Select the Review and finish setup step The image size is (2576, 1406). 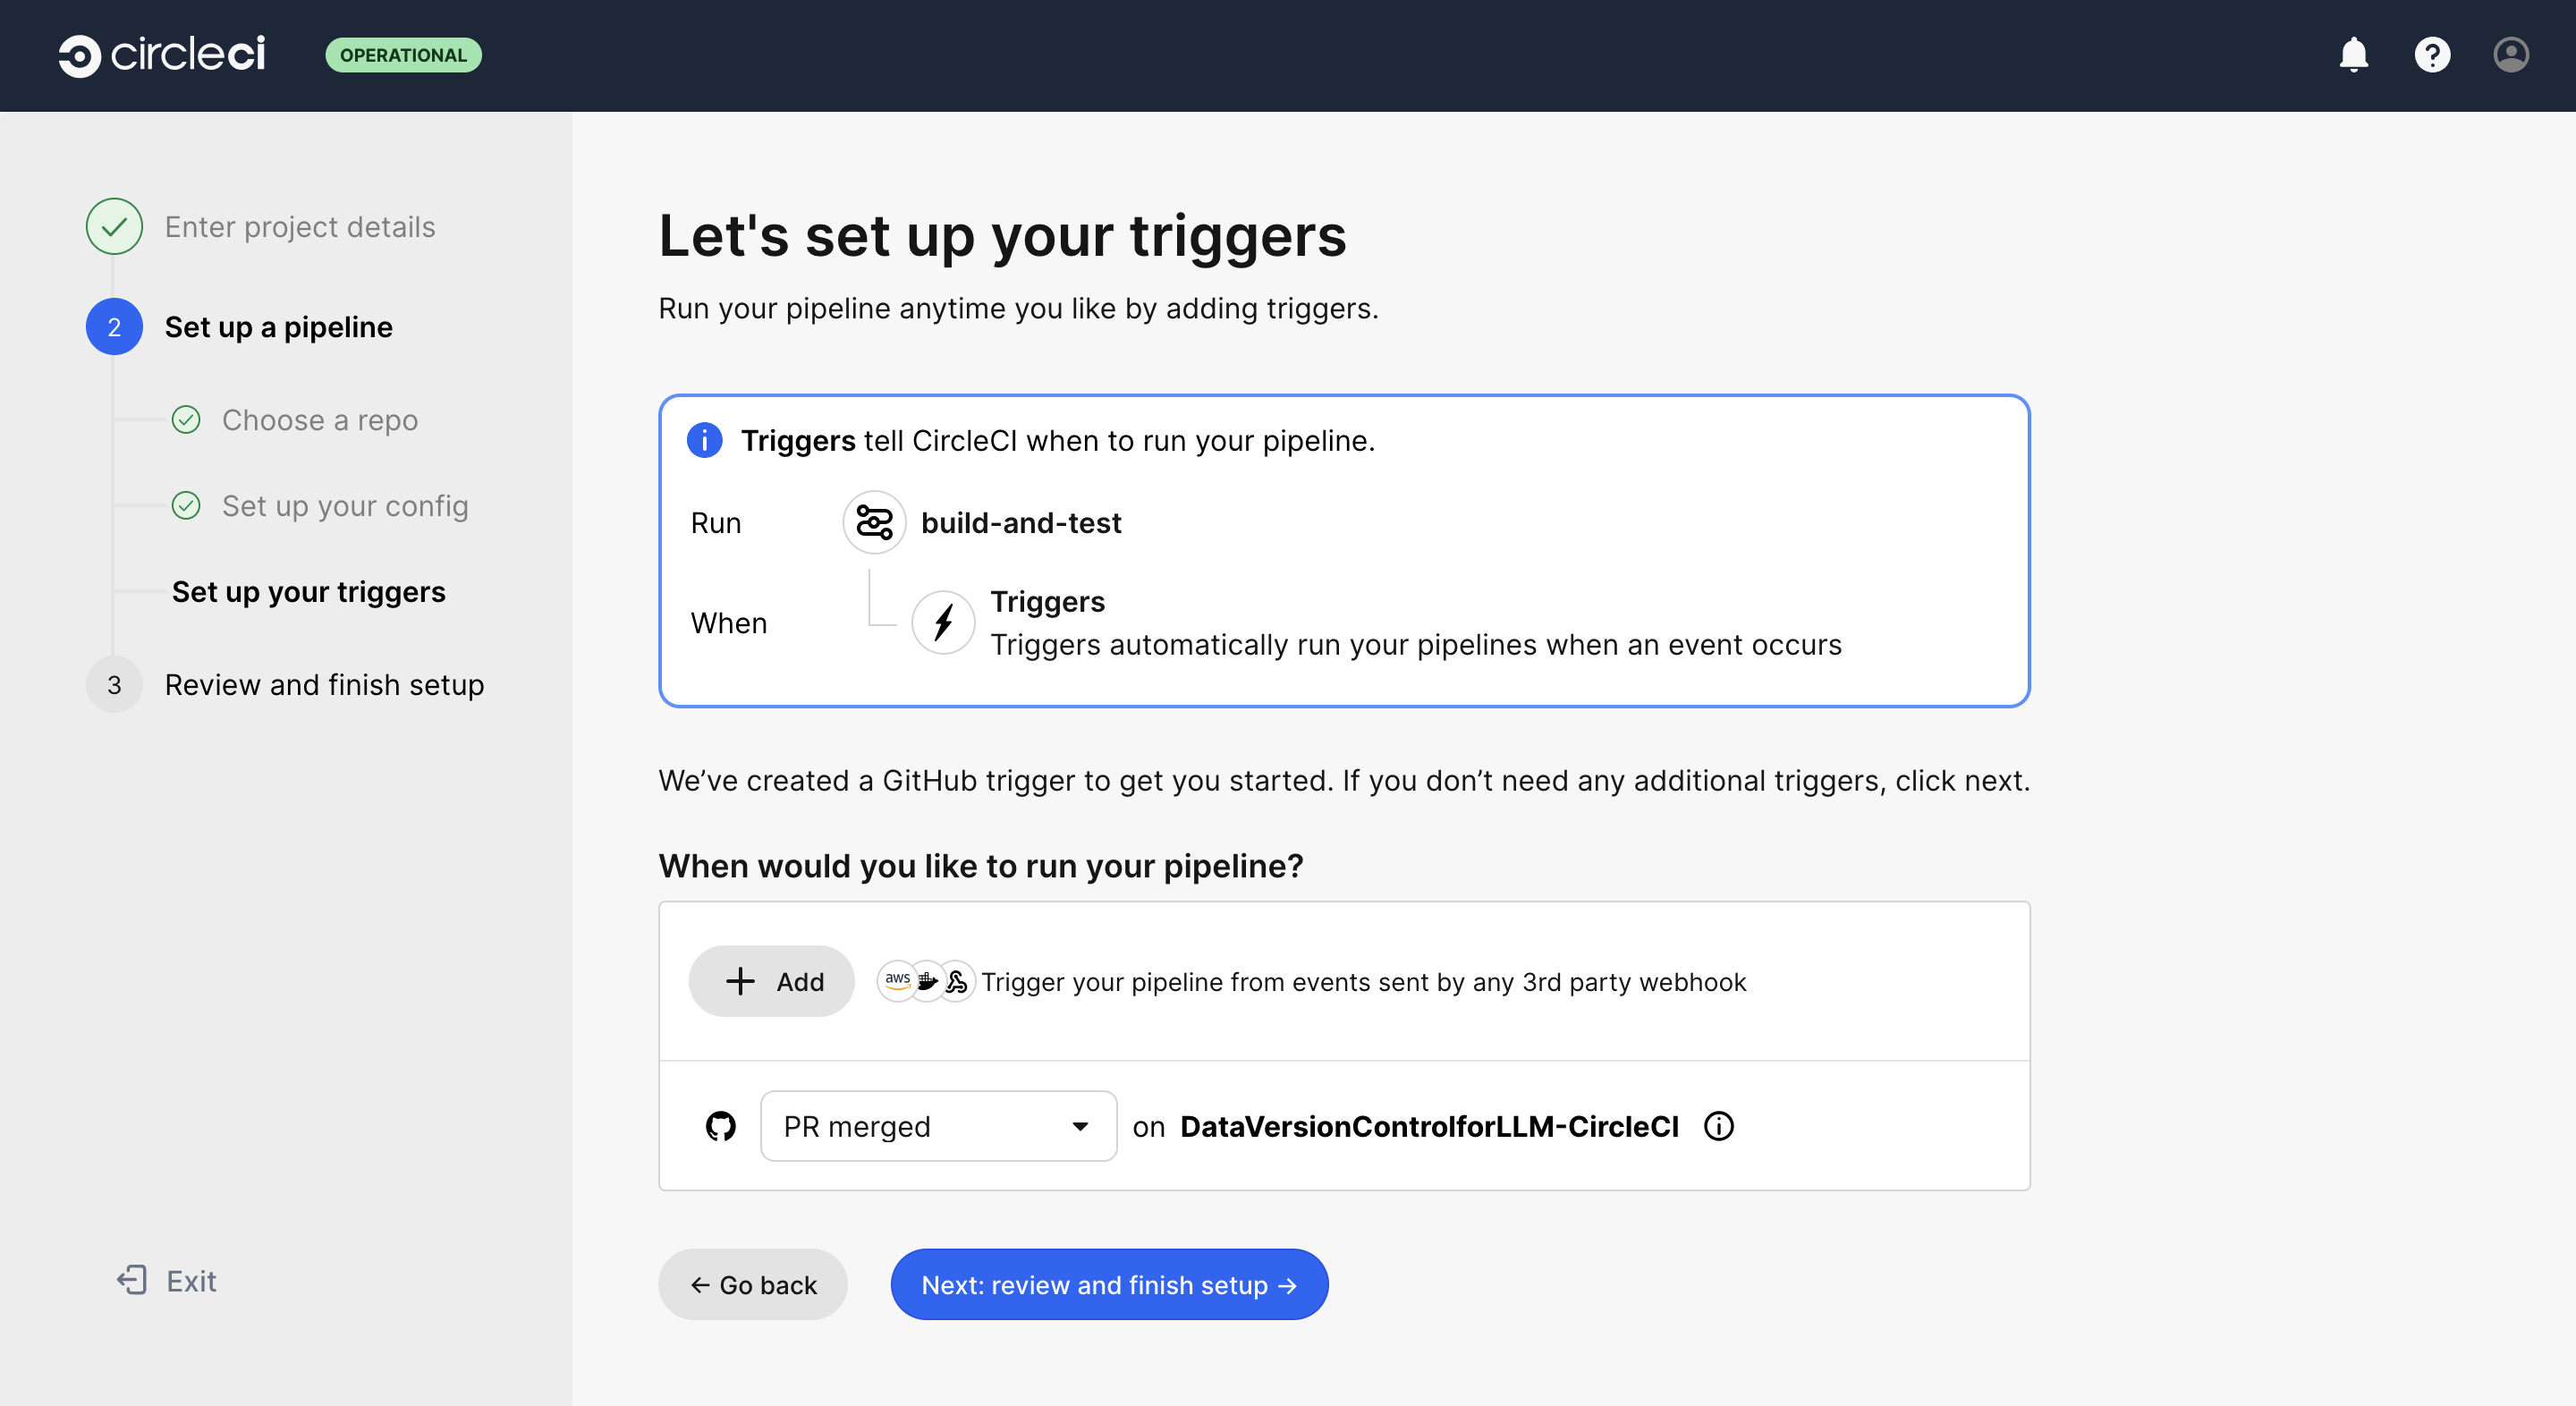coord(324,685)
